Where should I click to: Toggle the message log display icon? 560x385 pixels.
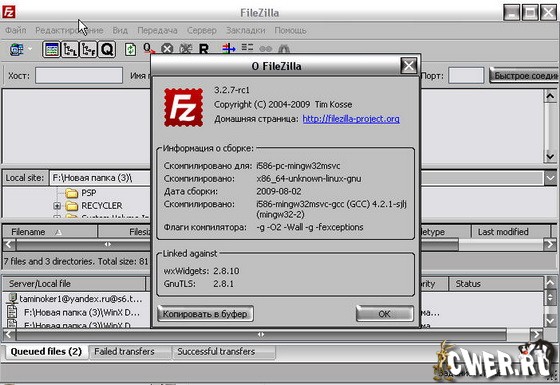(x=51, y=49)
